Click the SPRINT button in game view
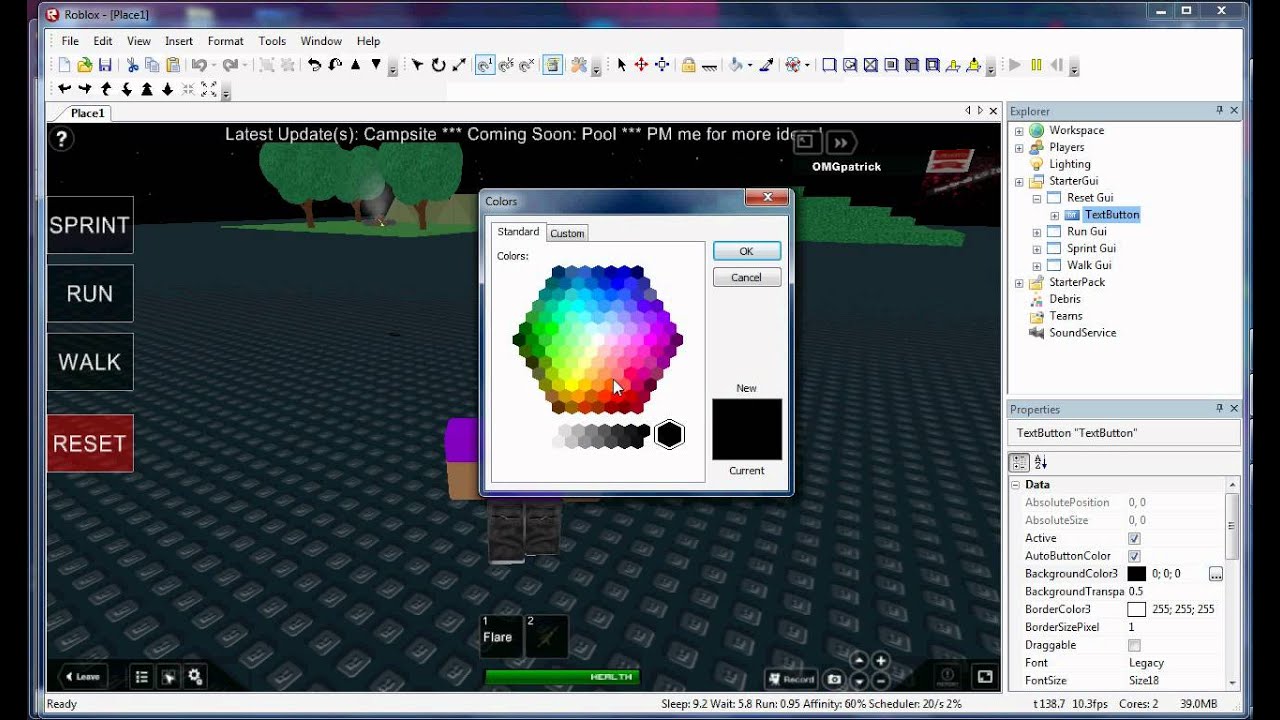 [x=90, y=225]
